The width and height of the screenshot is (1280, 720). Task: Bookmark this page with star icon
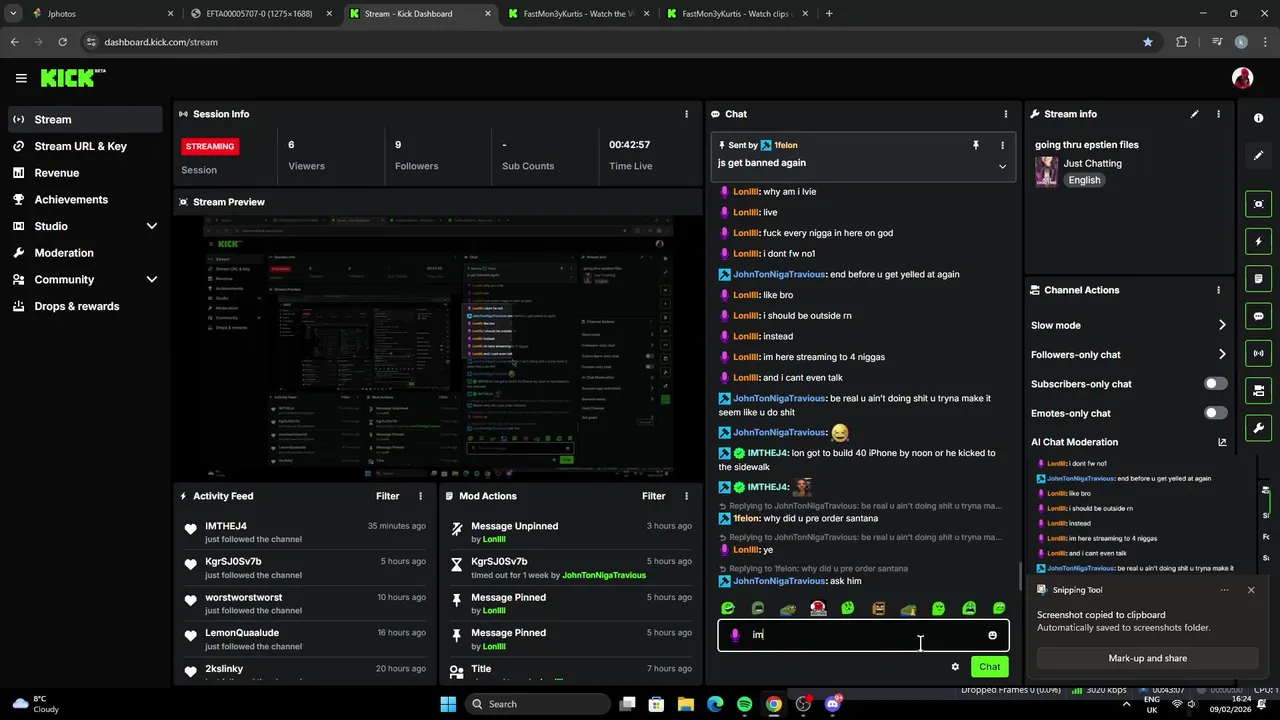click(x=1148, y=42)
